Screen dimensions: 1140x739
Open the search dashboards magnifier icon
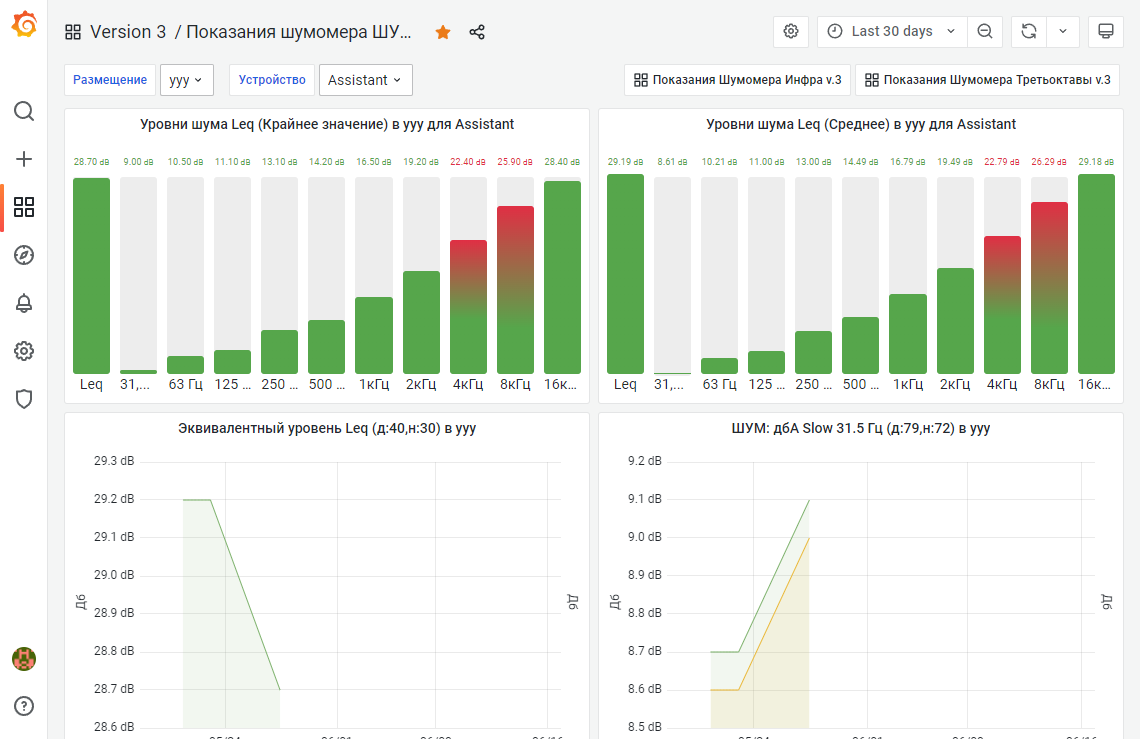(x=24, y=111)
